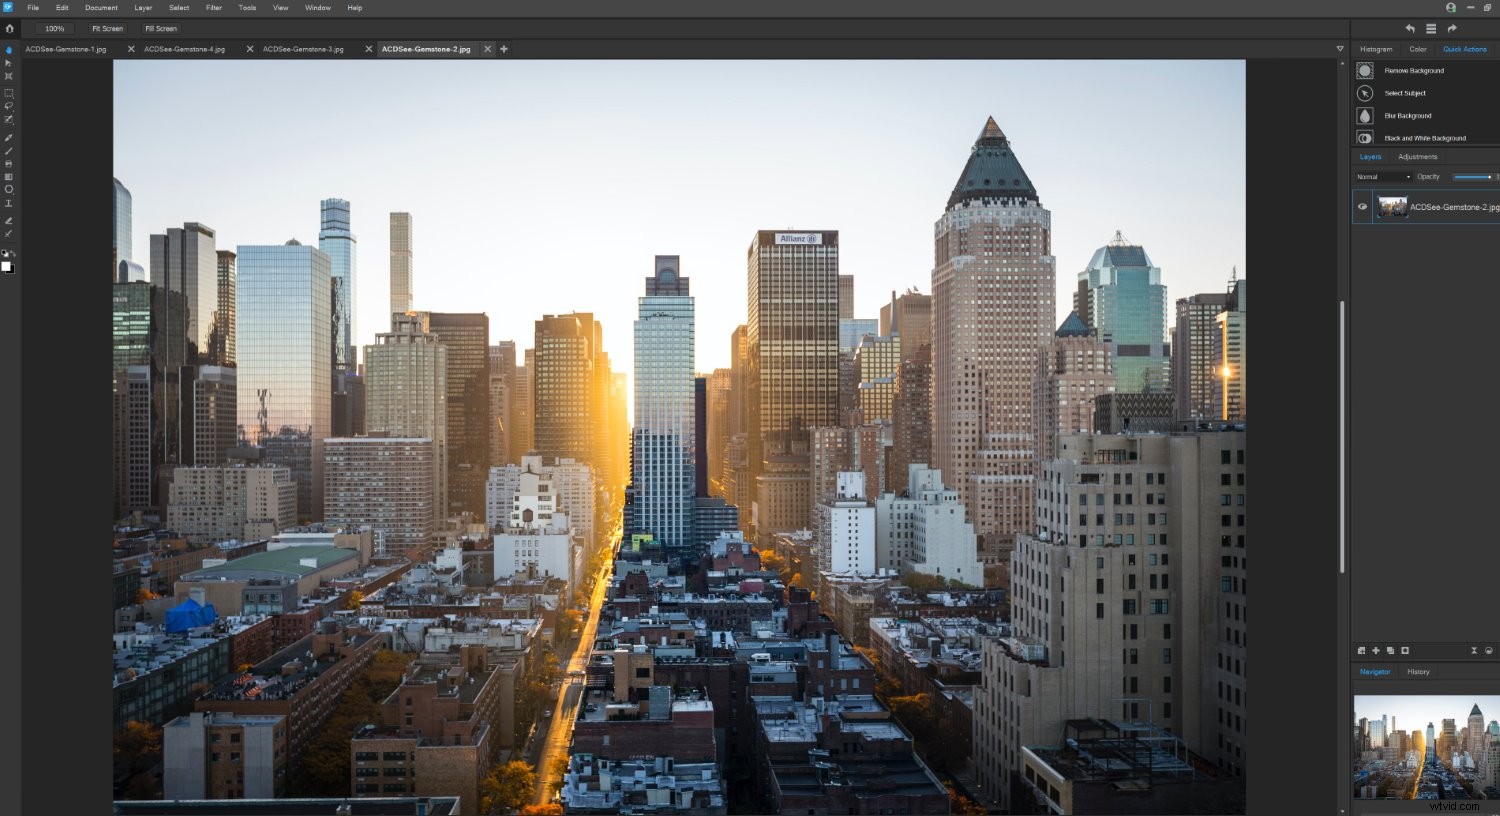This screenshot has width=1500, height=816.
Task: Expand the Filter menu
Action: click(x=213, y=7)
